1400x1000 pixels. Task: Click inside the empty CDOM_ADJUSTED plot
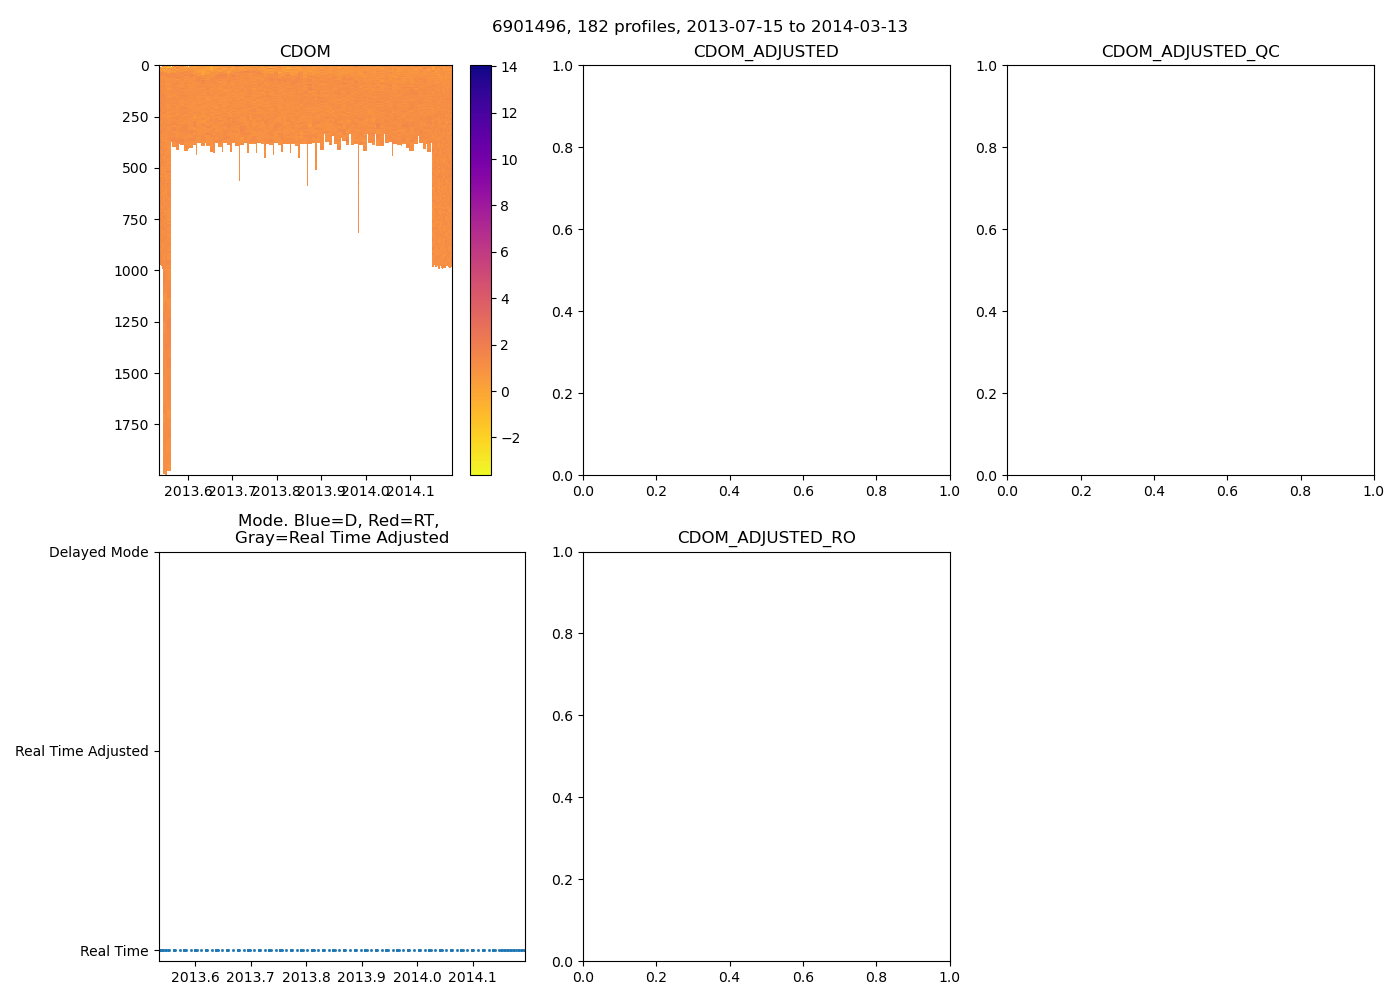point(766,270)
